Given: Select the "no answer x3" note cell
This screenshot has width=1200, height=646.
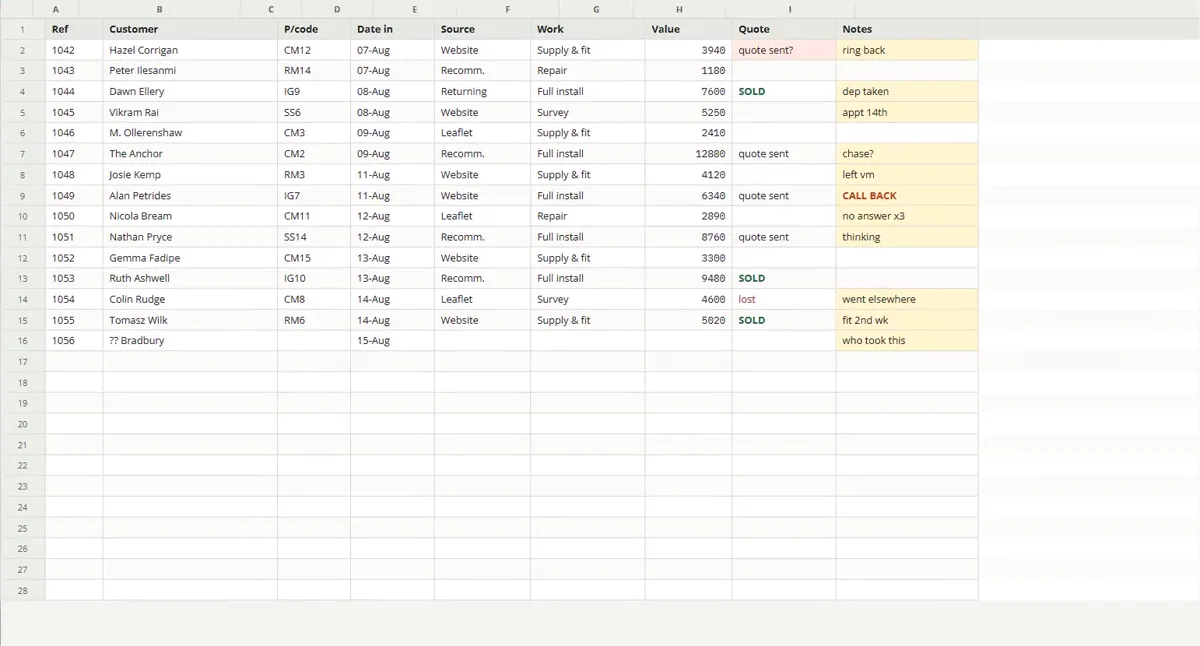Looking at the screenshot, I should tap(907, 216).
